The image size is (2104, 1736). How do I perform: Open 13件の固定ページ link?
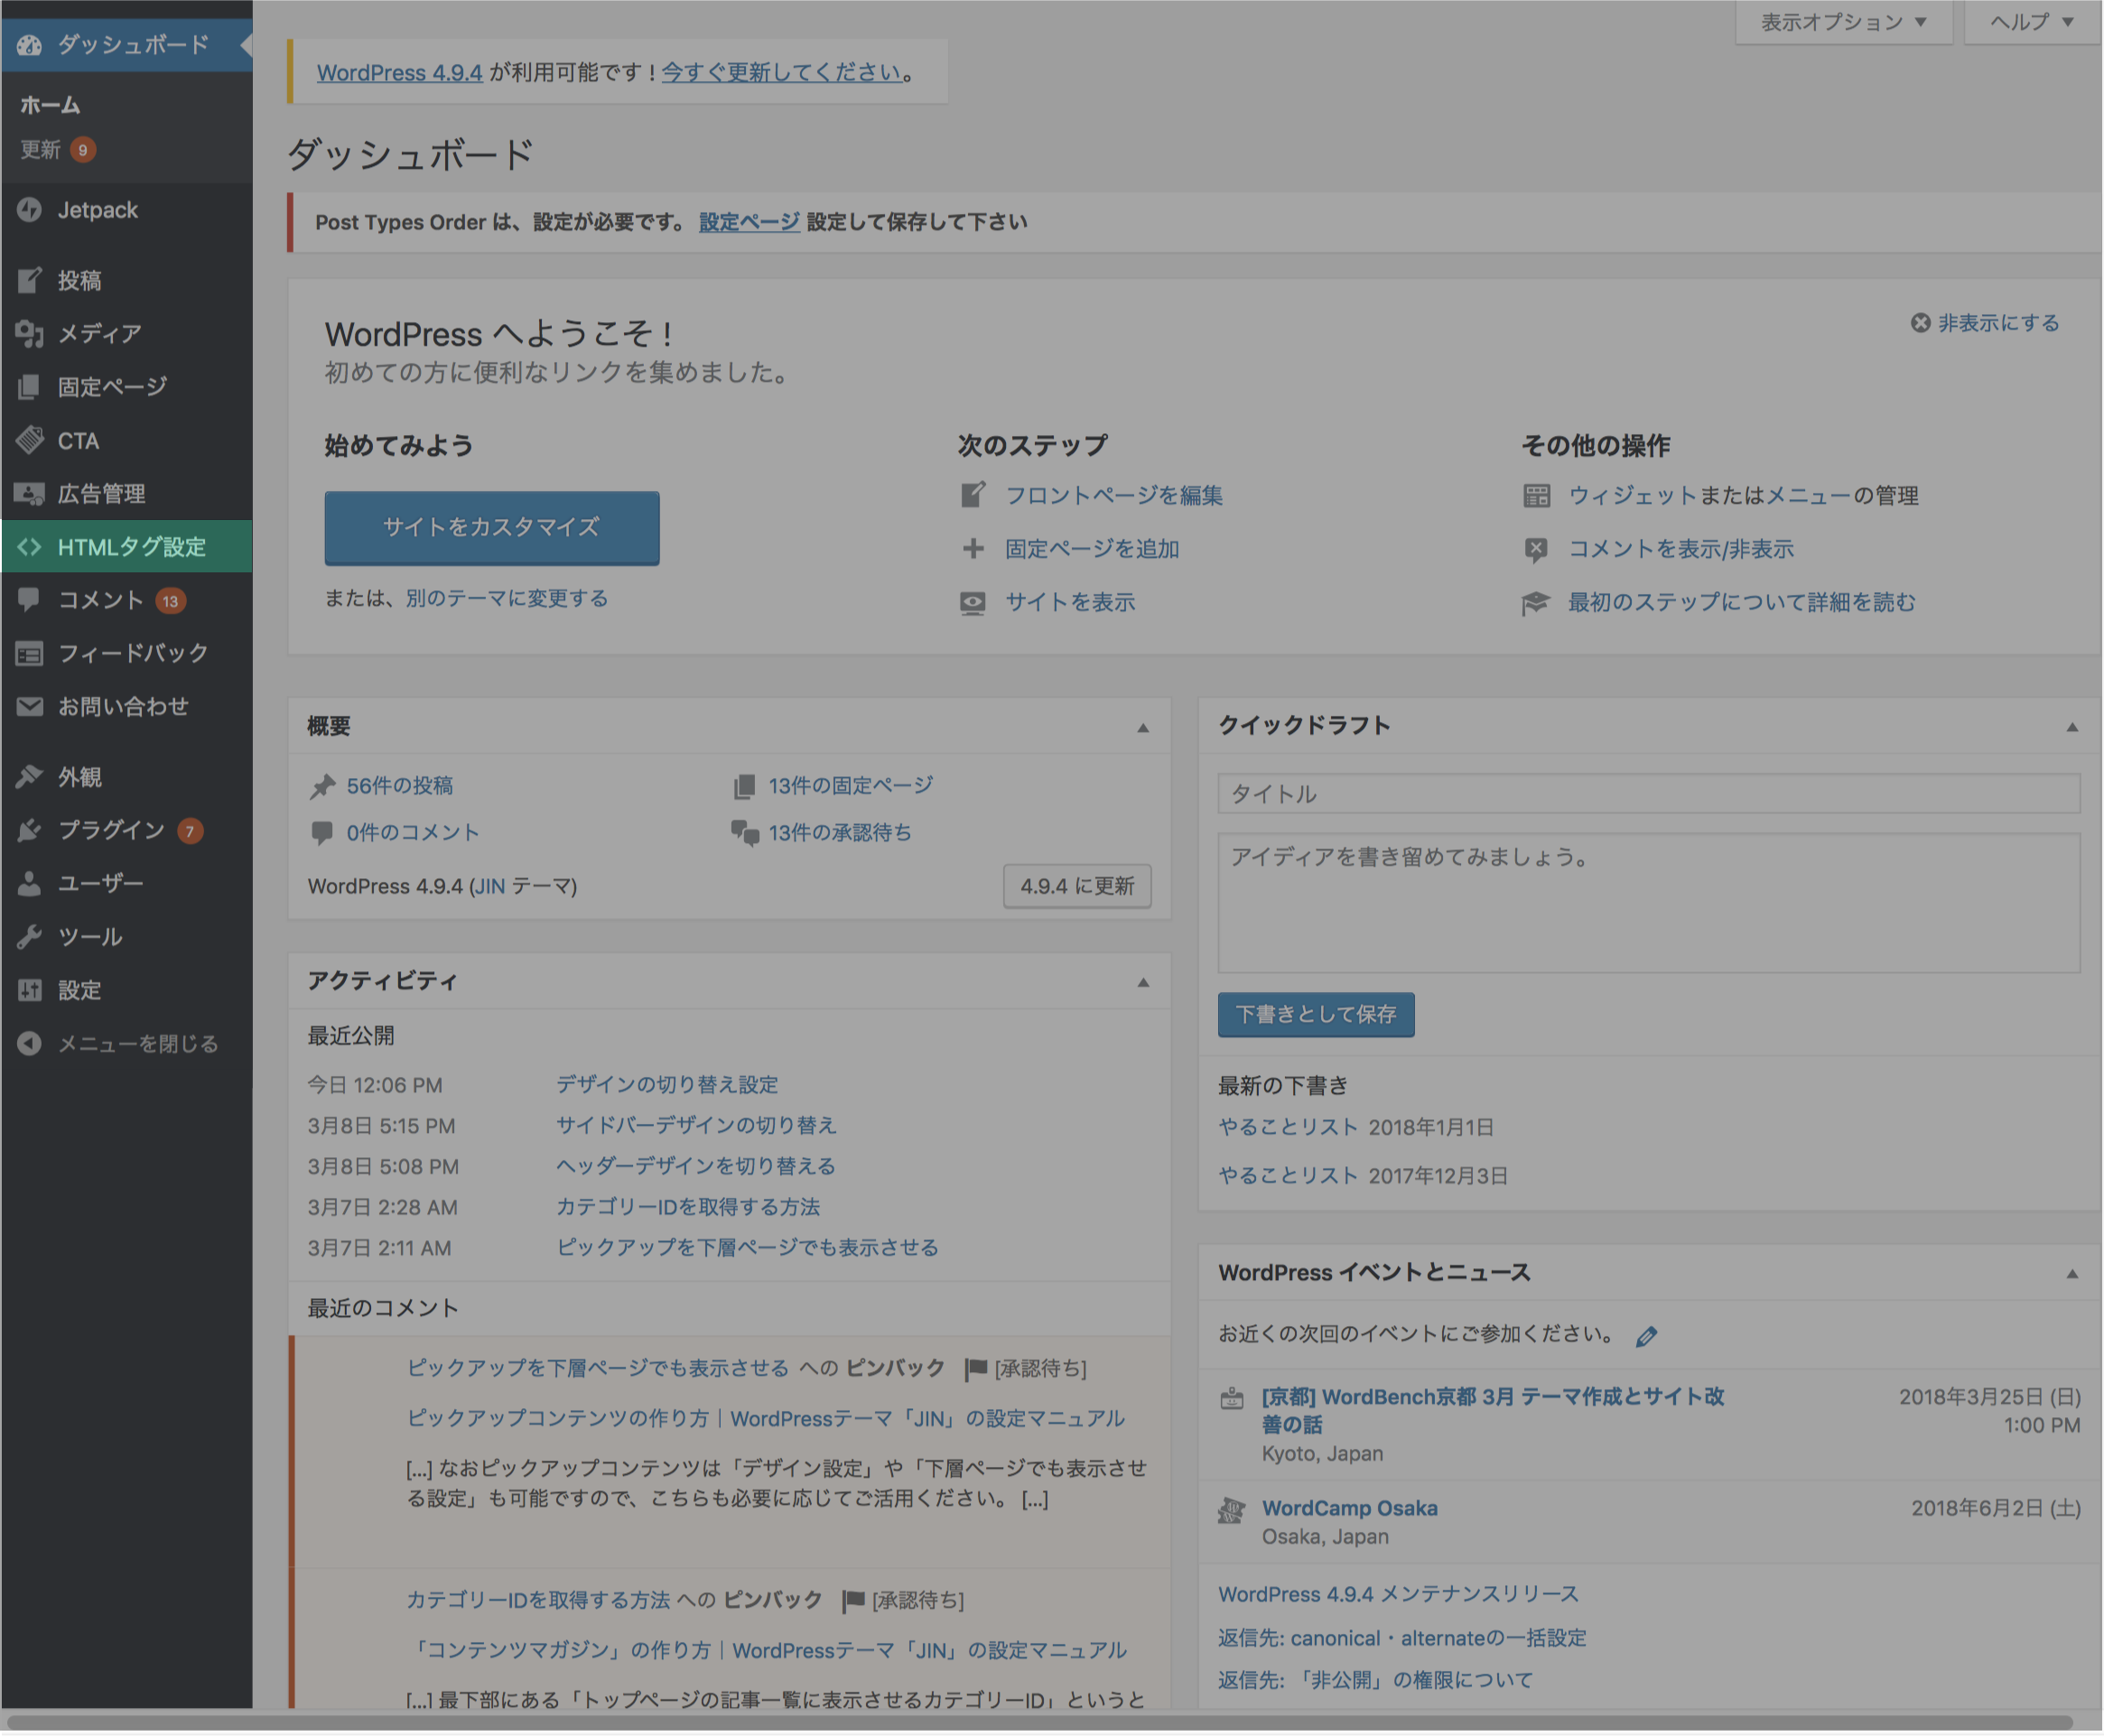coord(851,786)
